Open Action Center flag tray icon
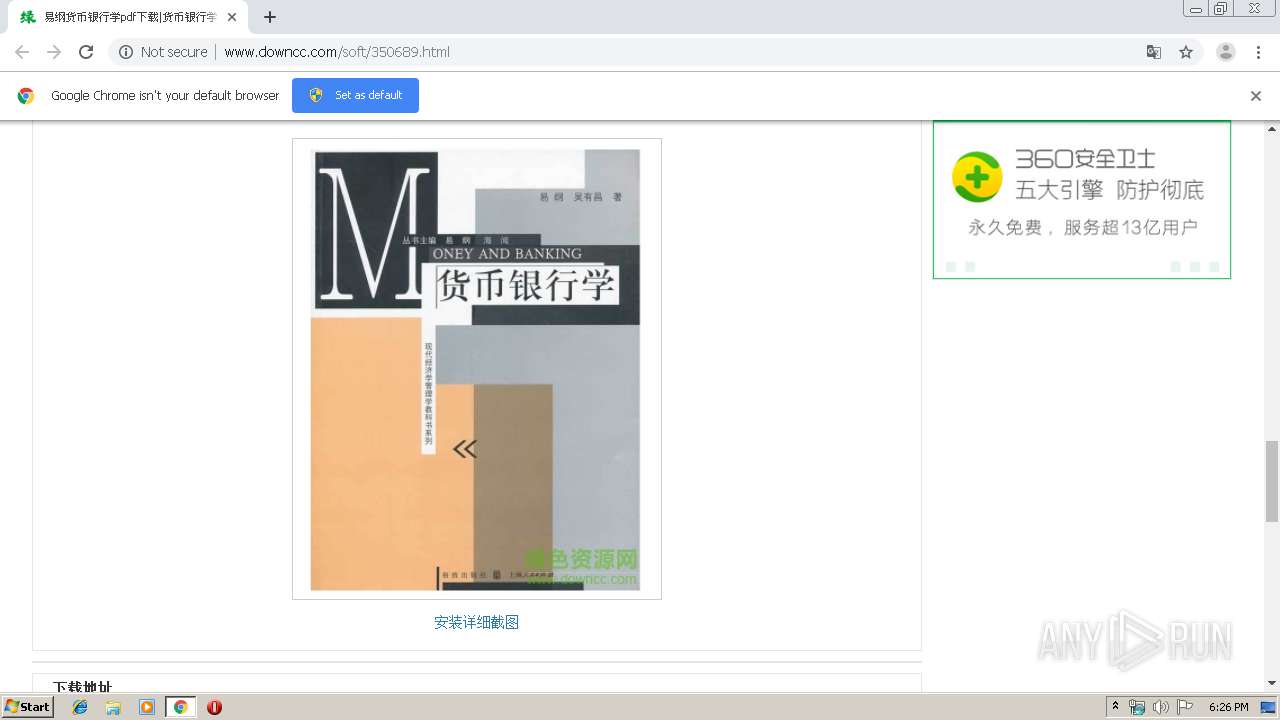Screen dimensions: 1280x720 1185,707
